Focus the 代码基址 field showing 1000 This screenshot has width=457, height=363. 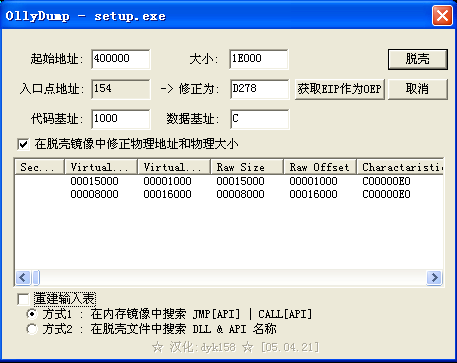tap(121, 119)
